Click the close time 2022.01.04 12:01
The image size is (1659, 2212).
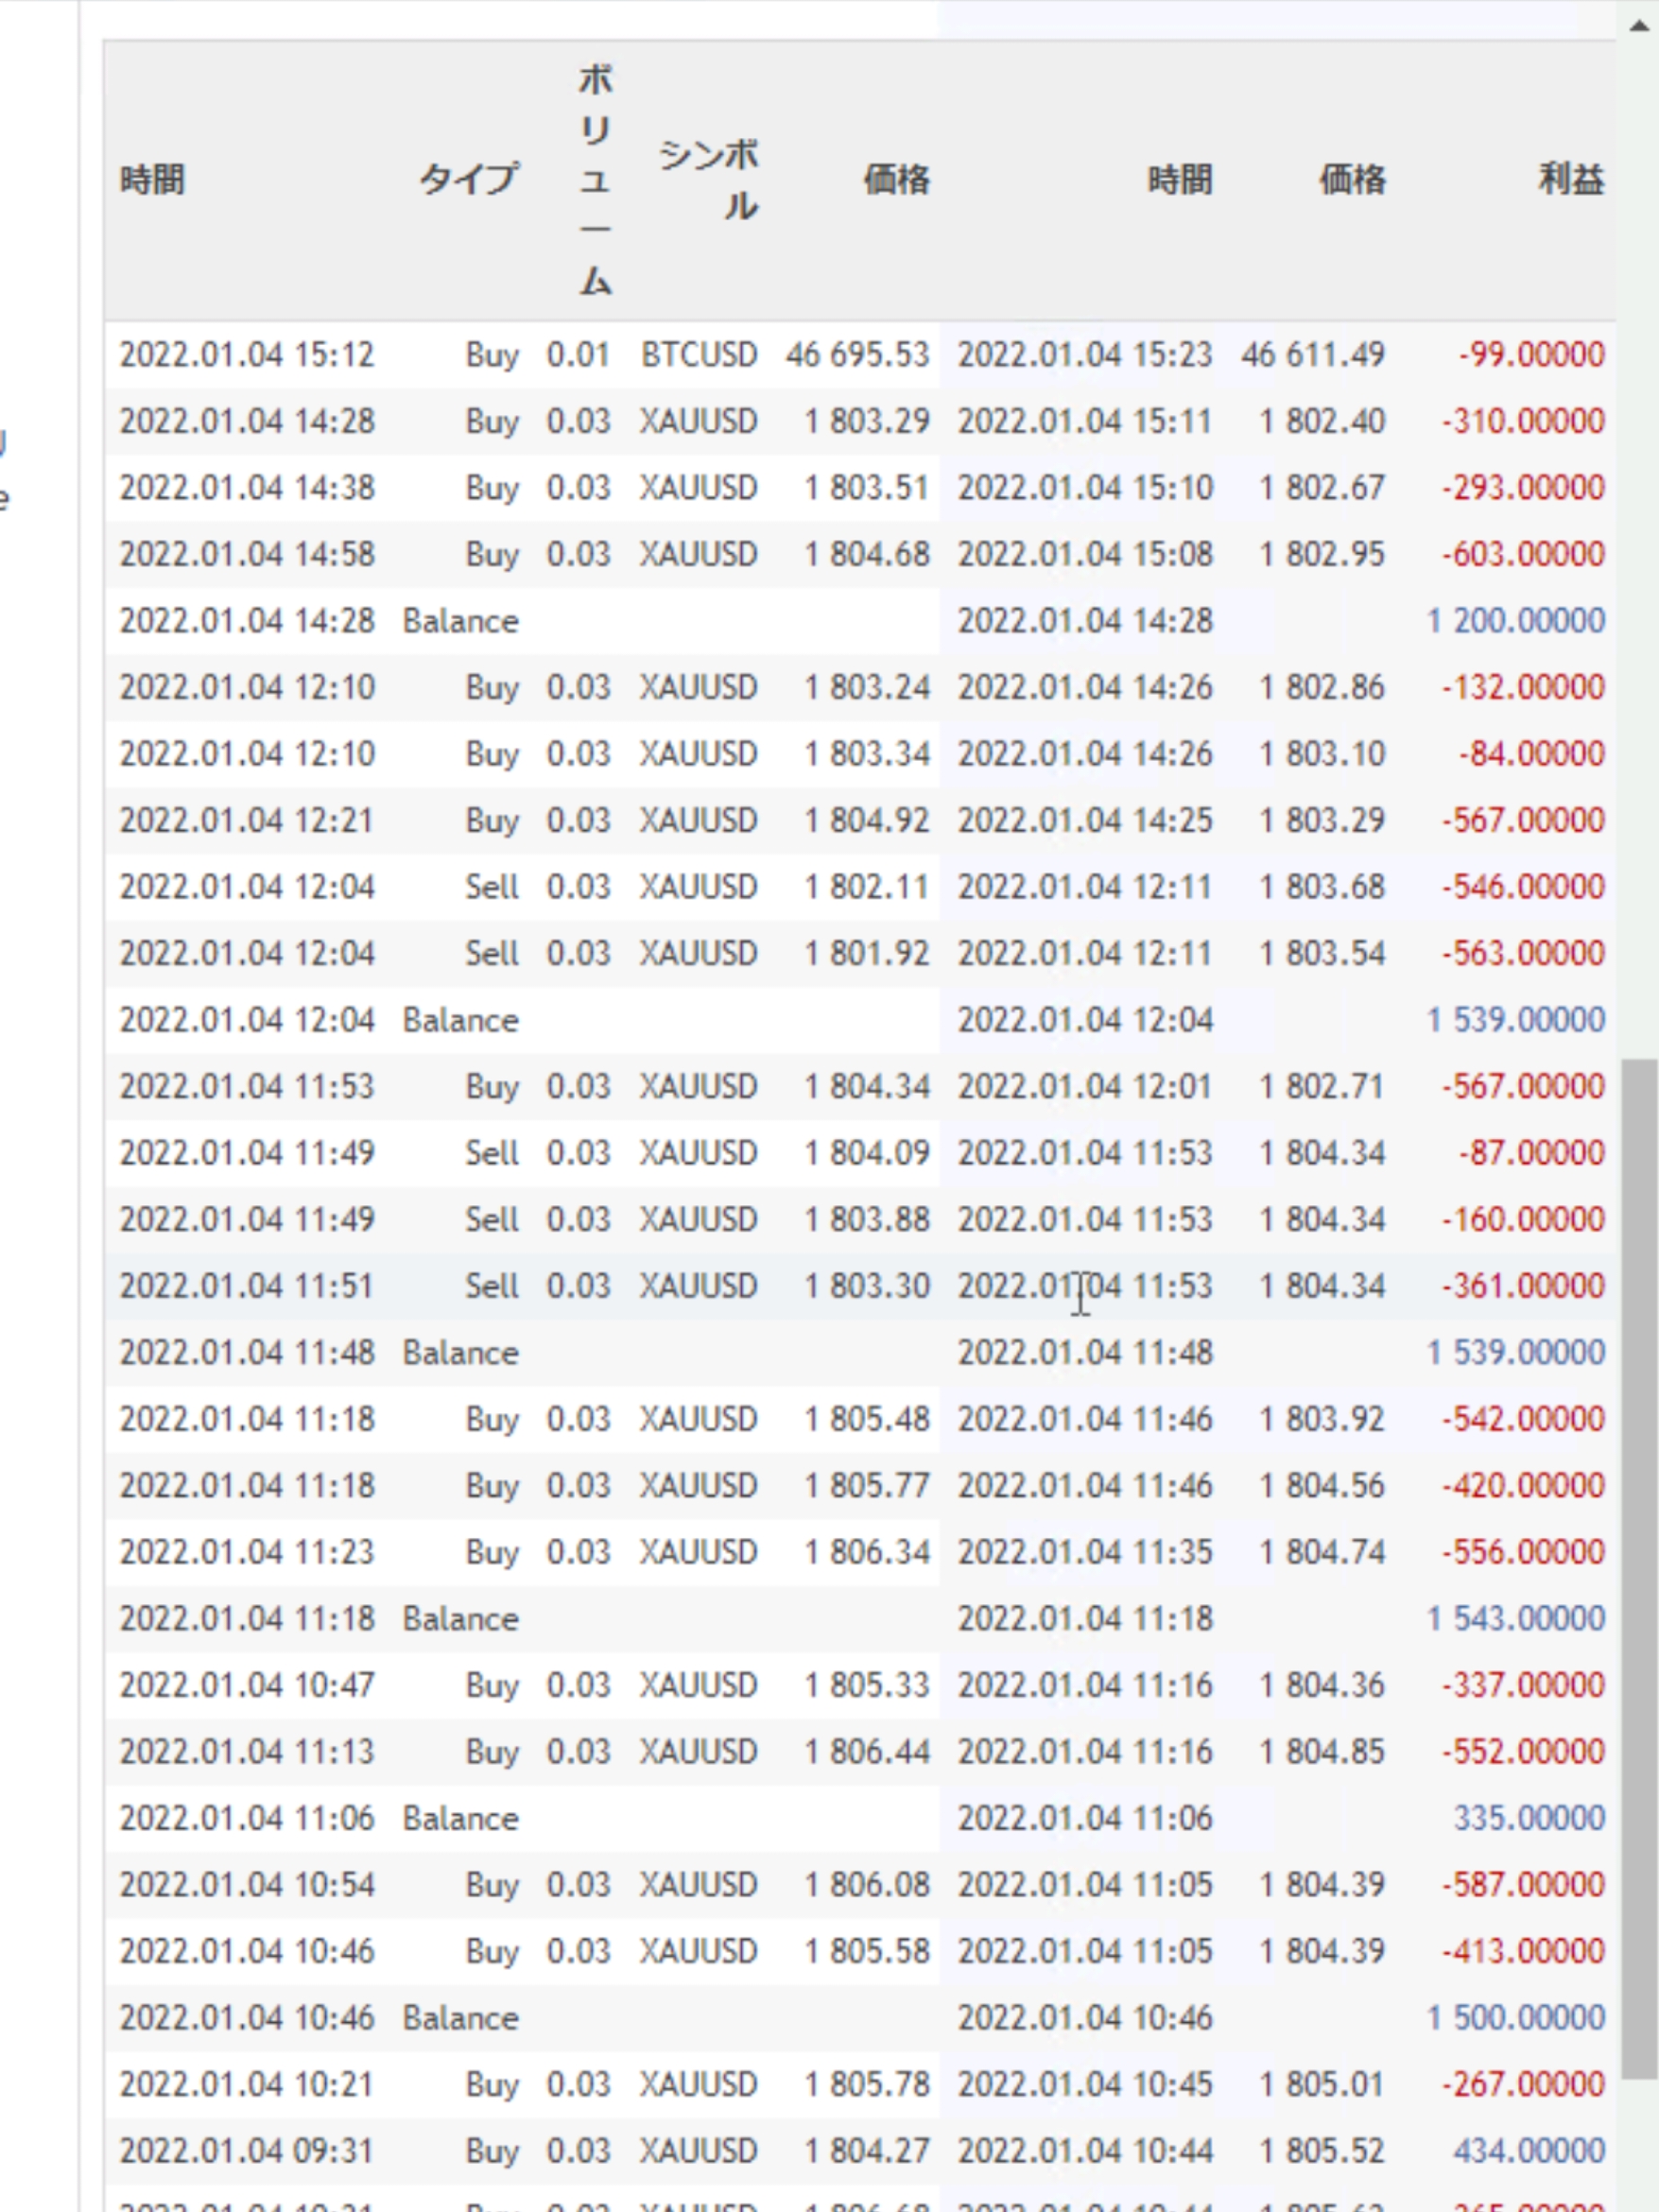(1084, 1087)
